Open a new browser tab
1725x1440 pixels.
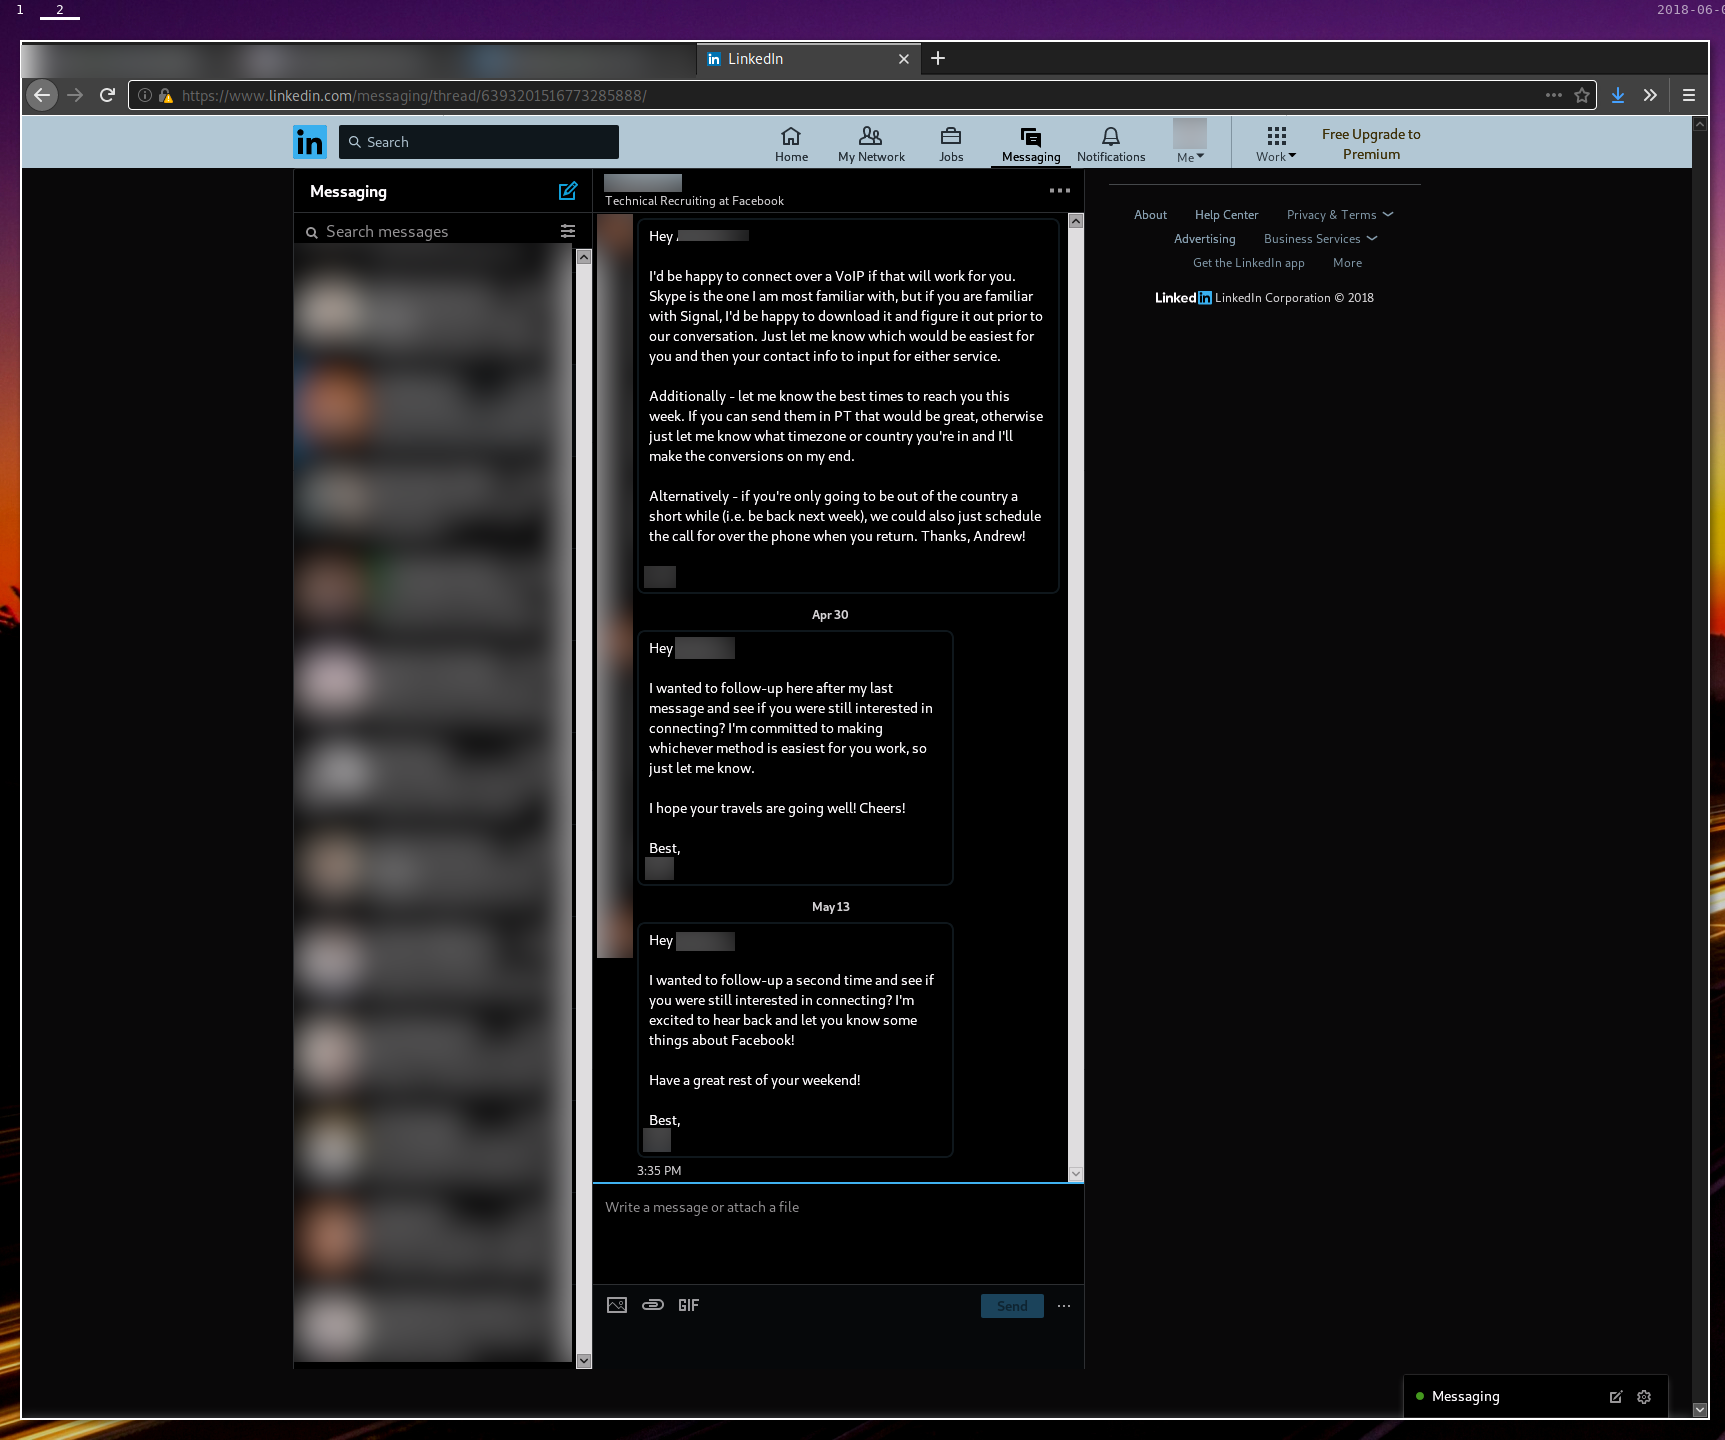click(938, 58)
